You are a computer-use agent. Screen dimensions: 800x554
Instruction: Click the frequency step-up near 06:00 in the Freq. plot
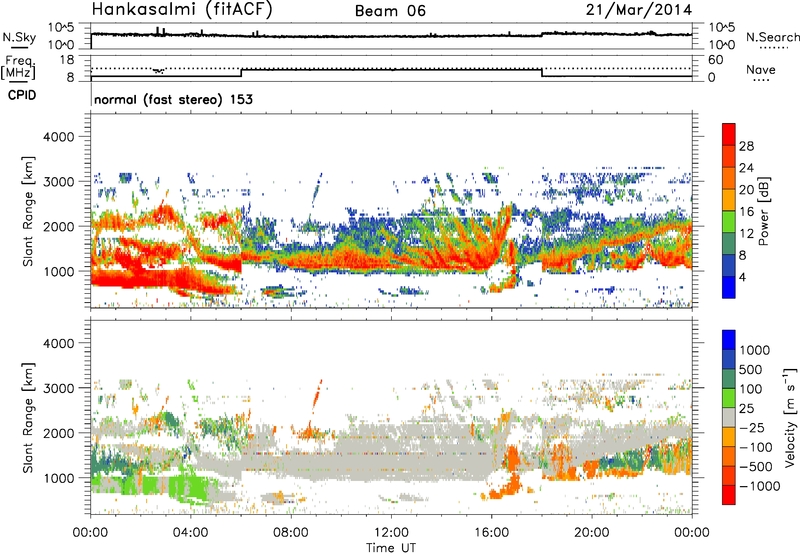(241, 73)
